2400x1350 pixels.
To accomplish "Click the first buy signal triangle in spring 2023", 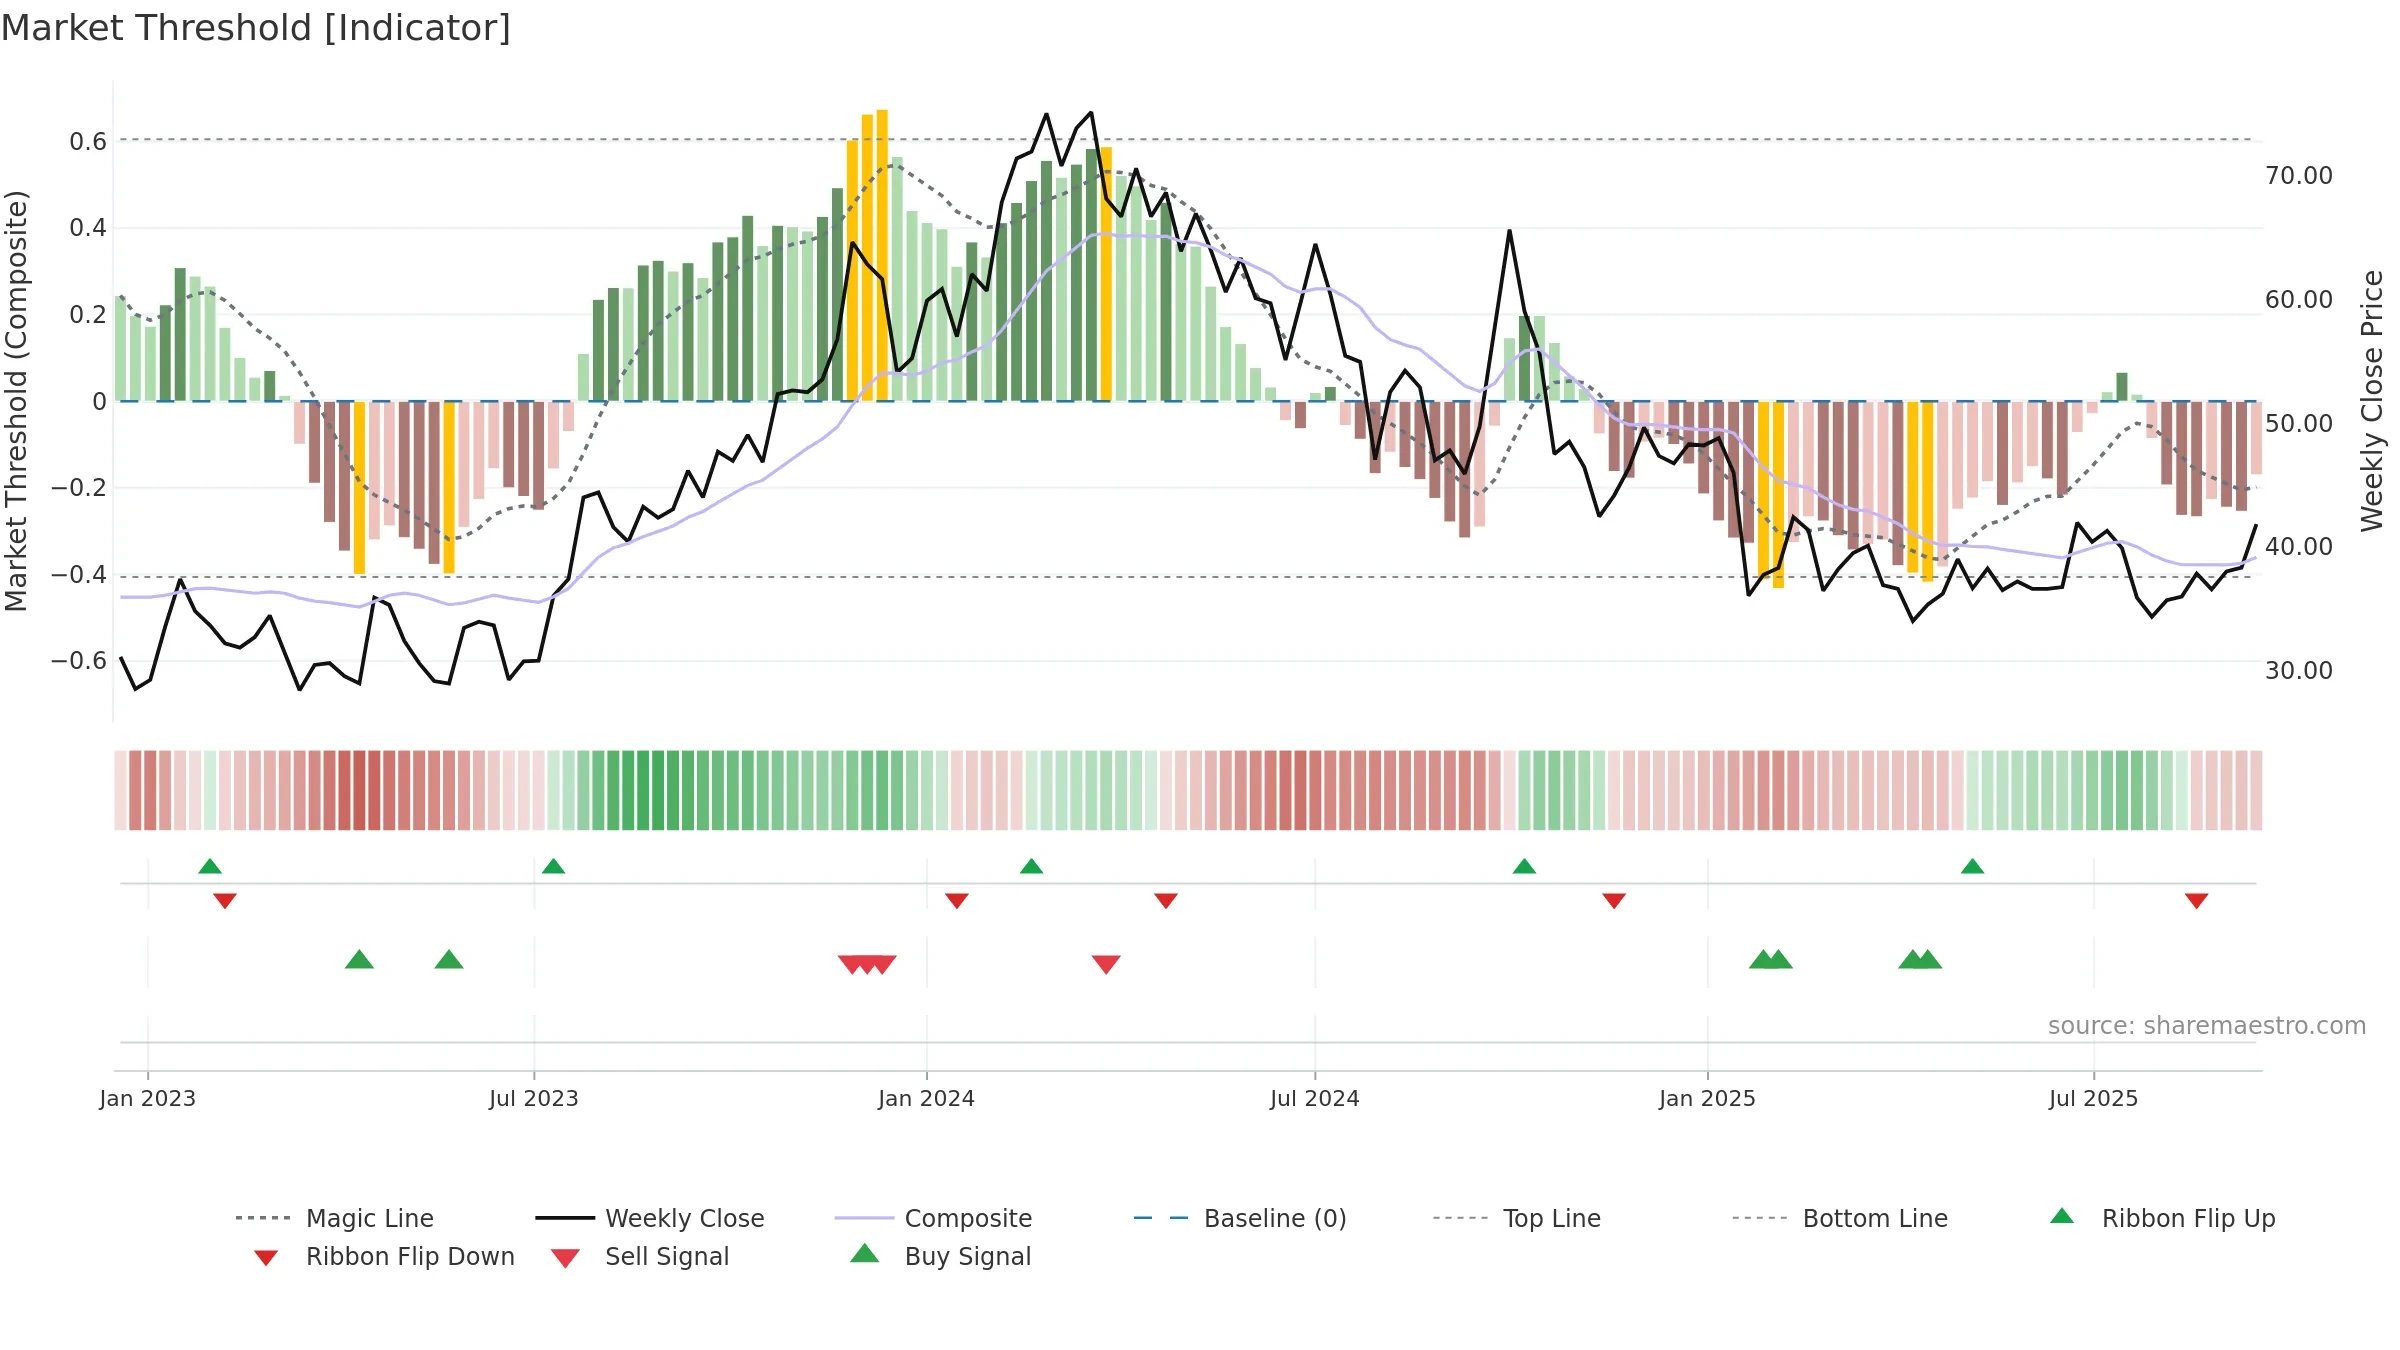I will tap(359, 960).
